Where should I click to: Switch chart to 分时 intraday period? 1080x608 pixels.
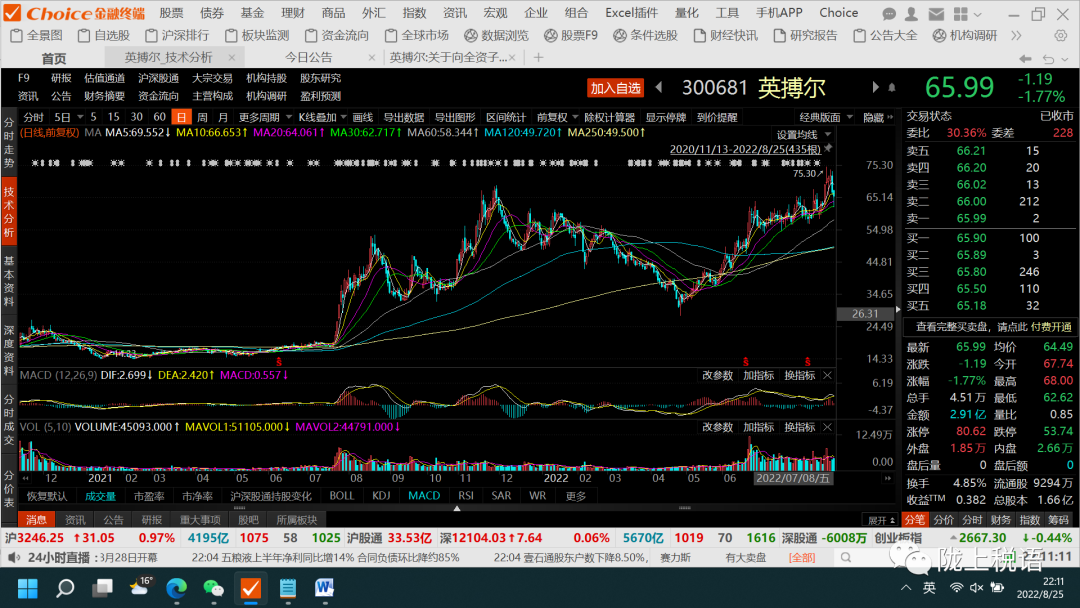[x=34, y=117]
